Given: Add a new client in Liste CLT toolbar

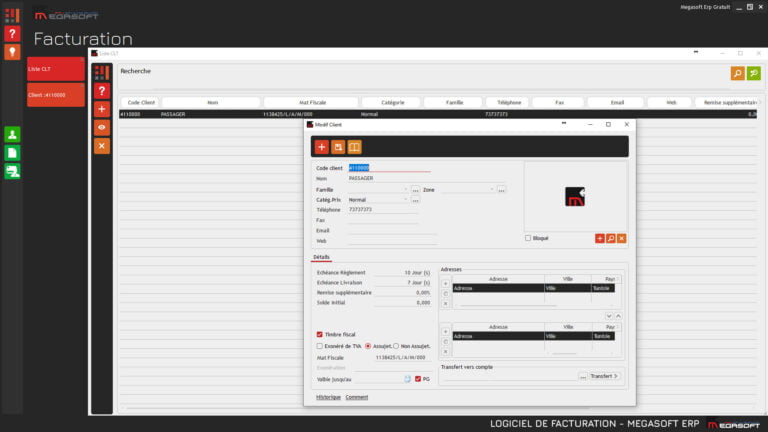Looking at the screenshot, I should 102,109.
